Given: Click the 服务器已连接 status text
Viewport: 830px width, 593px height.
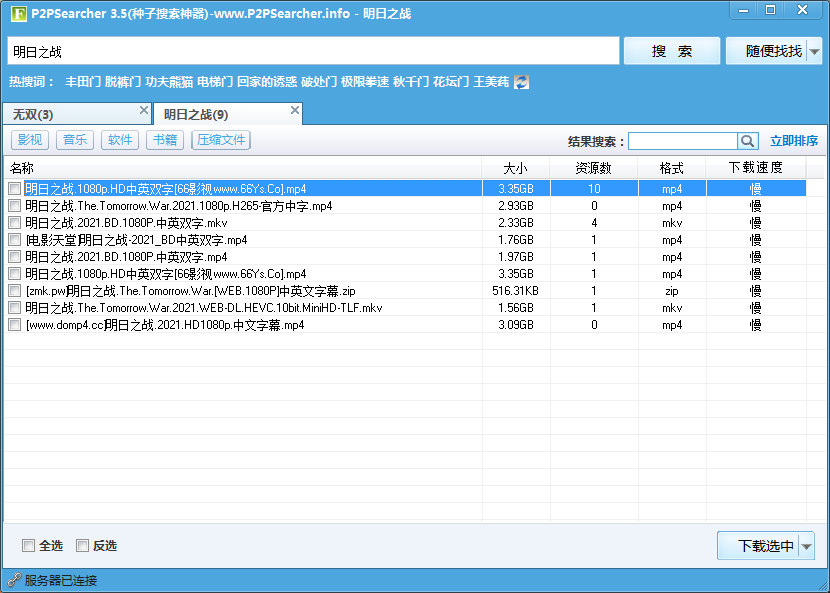Looking at the screenshot, I should (61, 580).
